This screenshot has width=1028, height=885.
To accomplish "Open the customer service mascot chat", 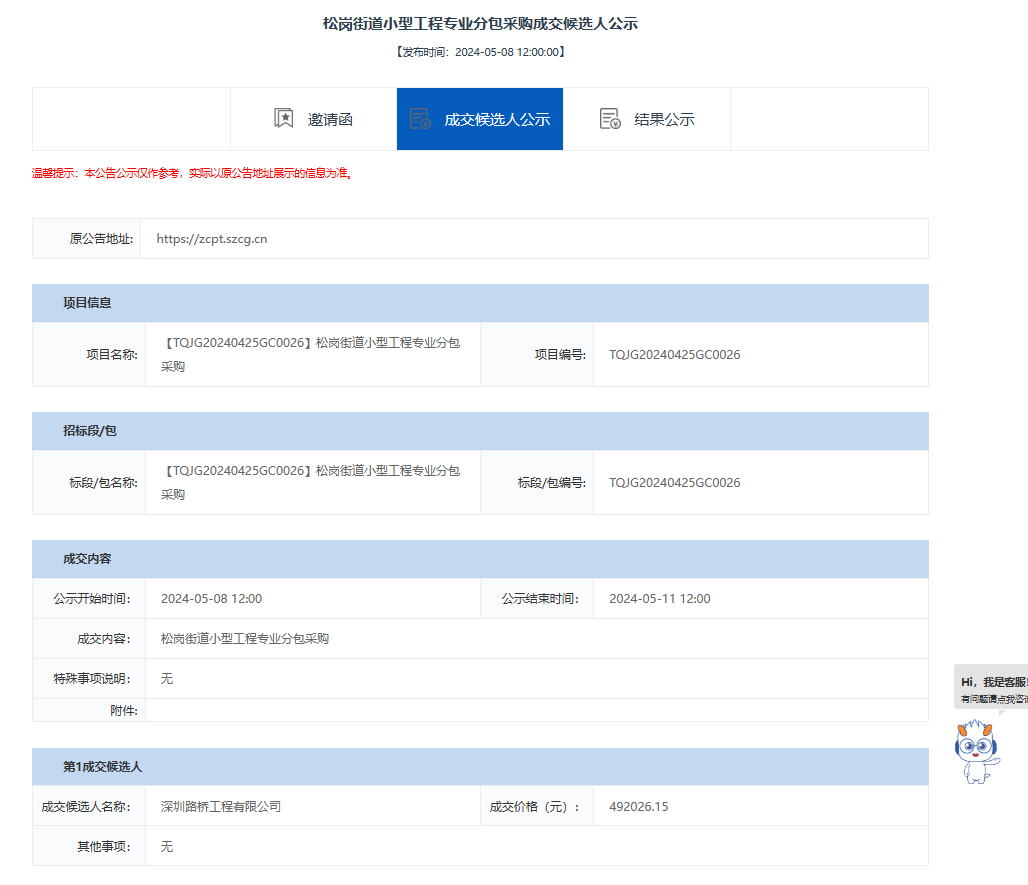I will 977,750.
